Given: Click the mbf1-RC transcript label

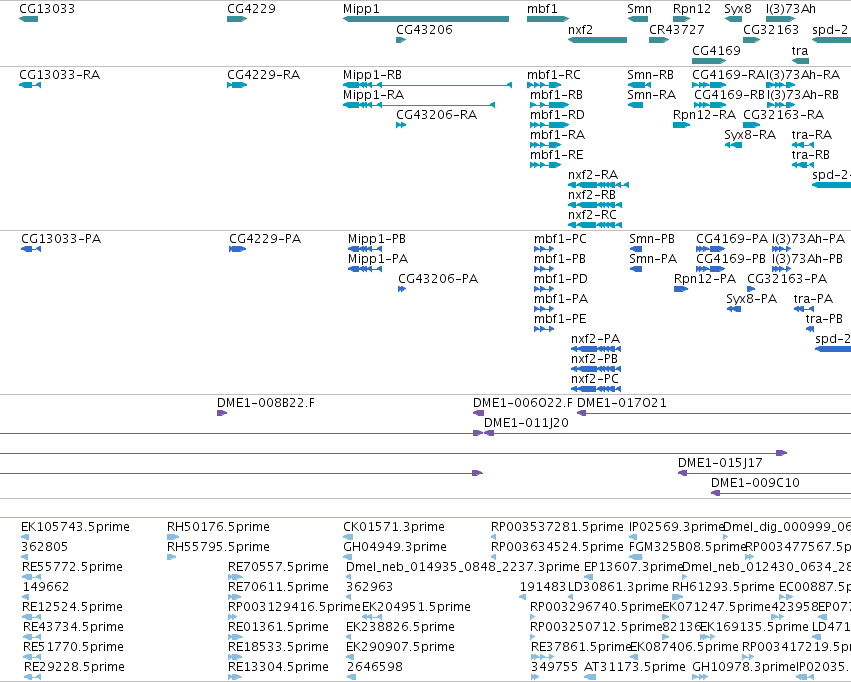Looking at the screenshot, I should pos(554,75).
